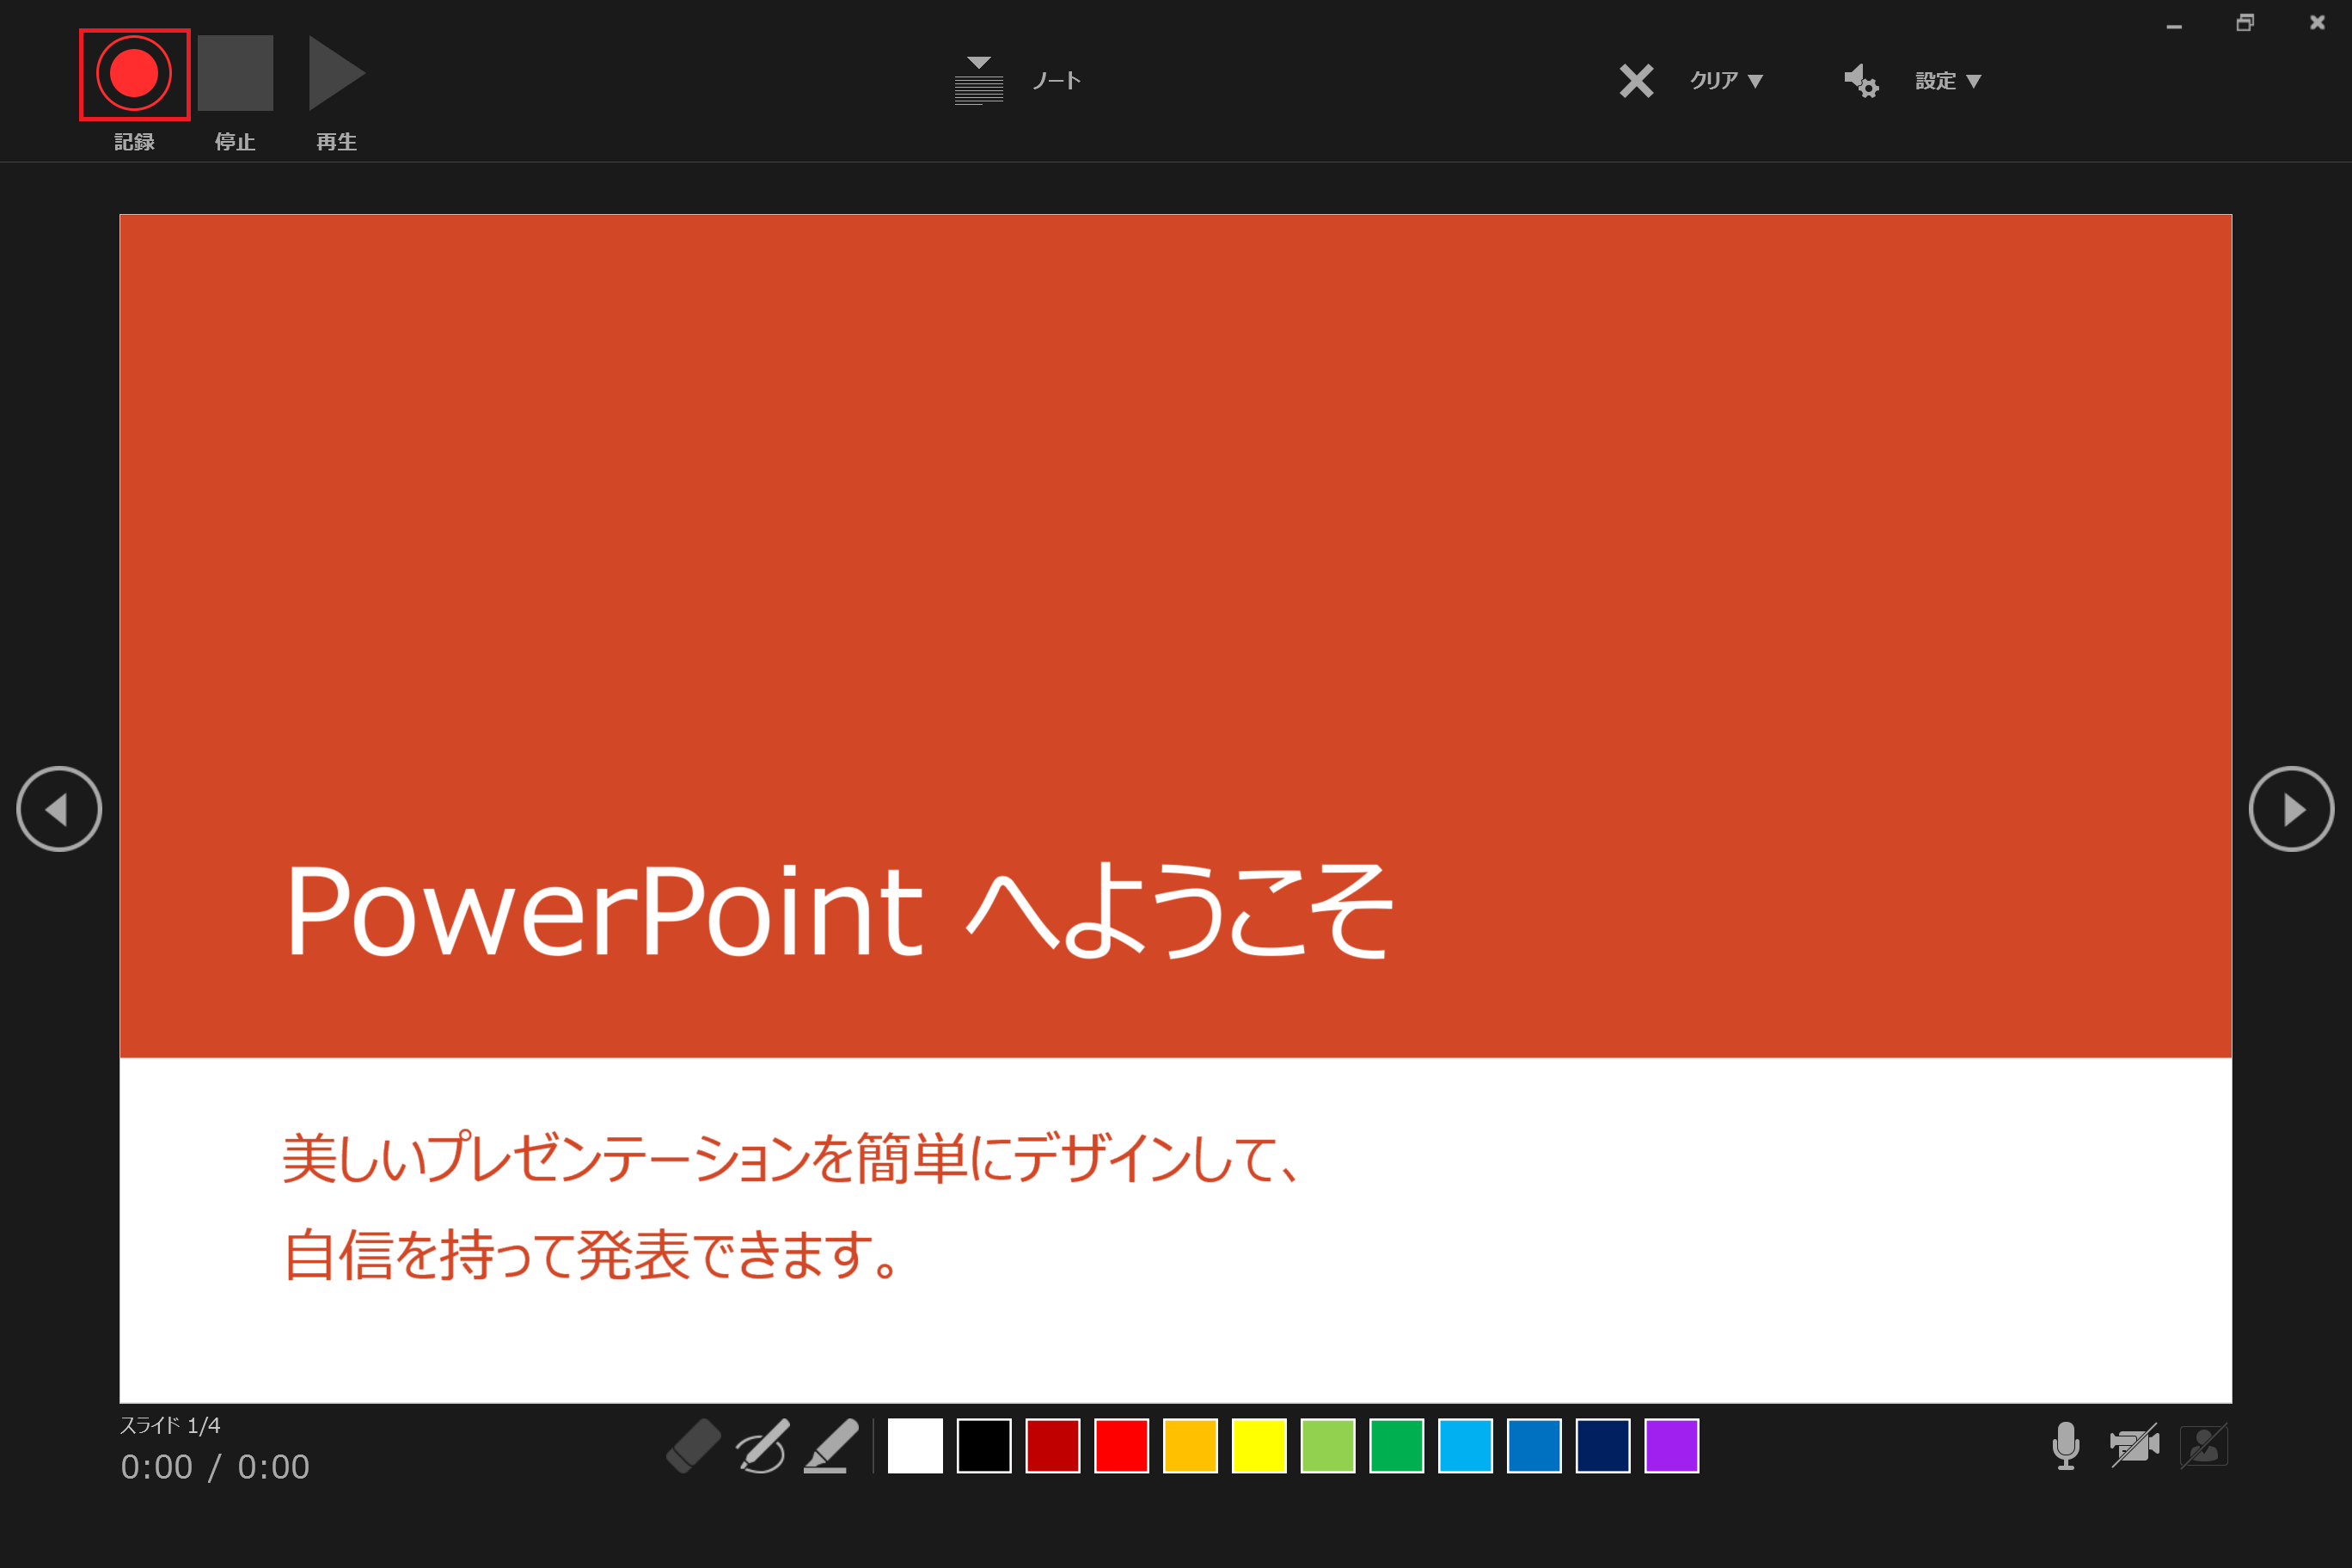Click the 停止 stop button
The height and width of the screenshot is (1568, 2352).
pos(235,73)
